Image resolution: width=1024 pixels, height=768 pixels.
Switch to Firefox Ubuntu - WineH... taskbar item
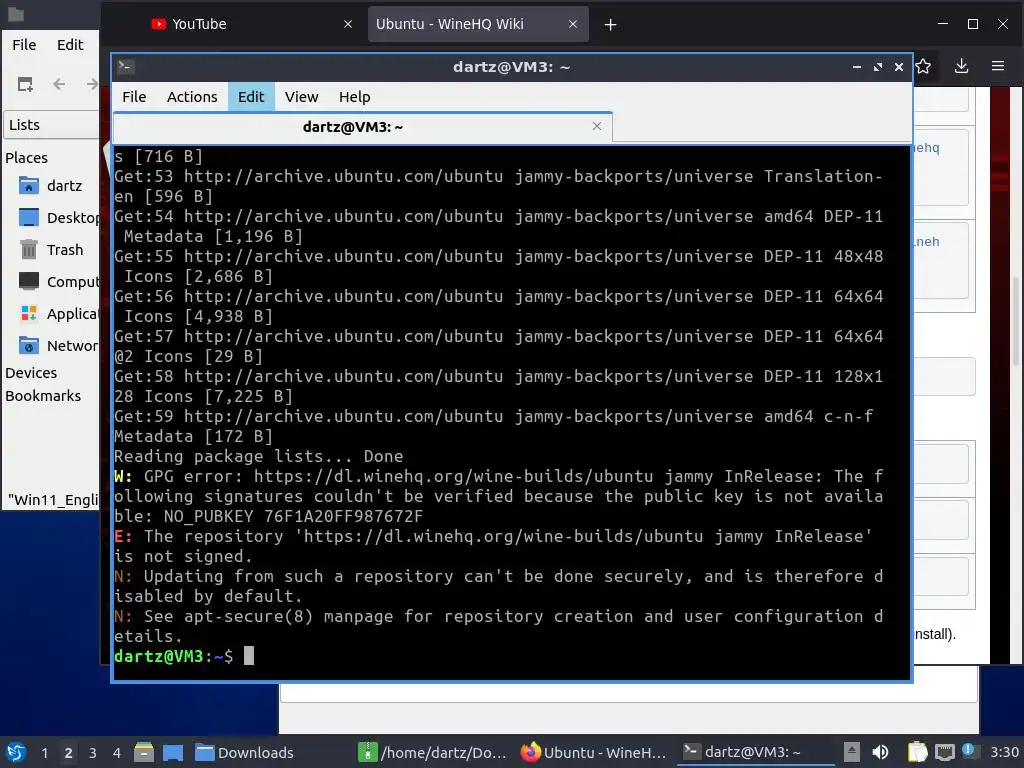pyautogui.click(x=594, y=752)
